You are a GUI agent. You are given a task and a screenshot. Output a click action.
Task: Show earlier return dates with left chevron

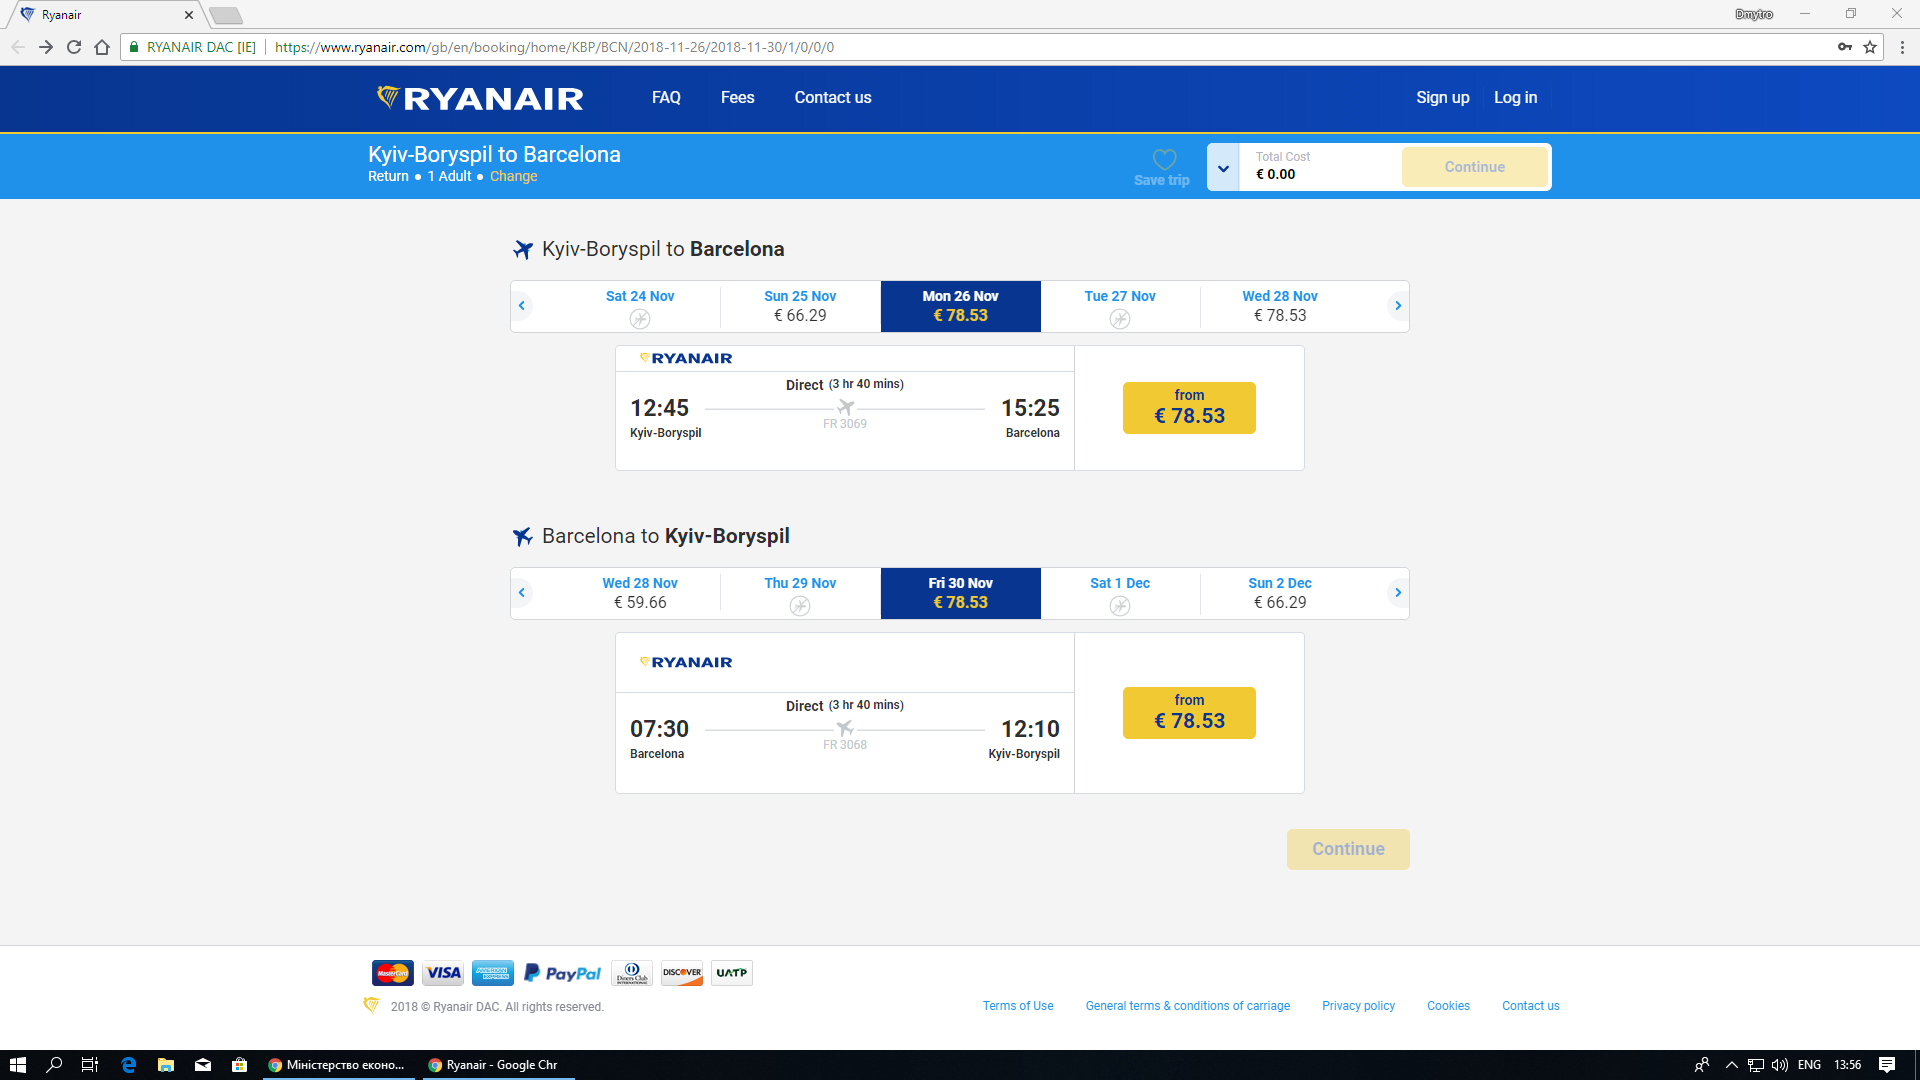click(x=521, y=593)
